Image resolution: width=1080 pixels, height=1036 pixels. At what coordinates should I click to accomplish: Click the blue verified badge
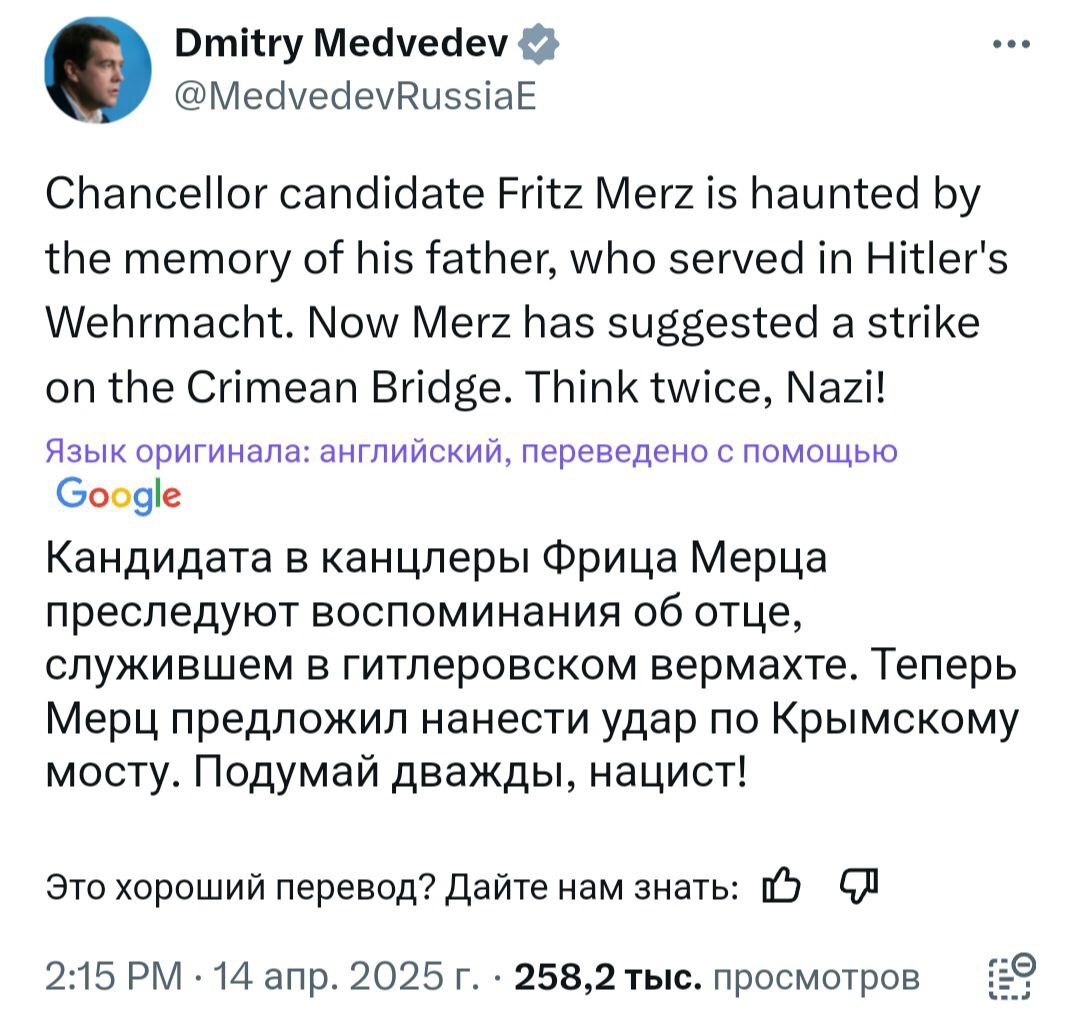tap(537, 46)
